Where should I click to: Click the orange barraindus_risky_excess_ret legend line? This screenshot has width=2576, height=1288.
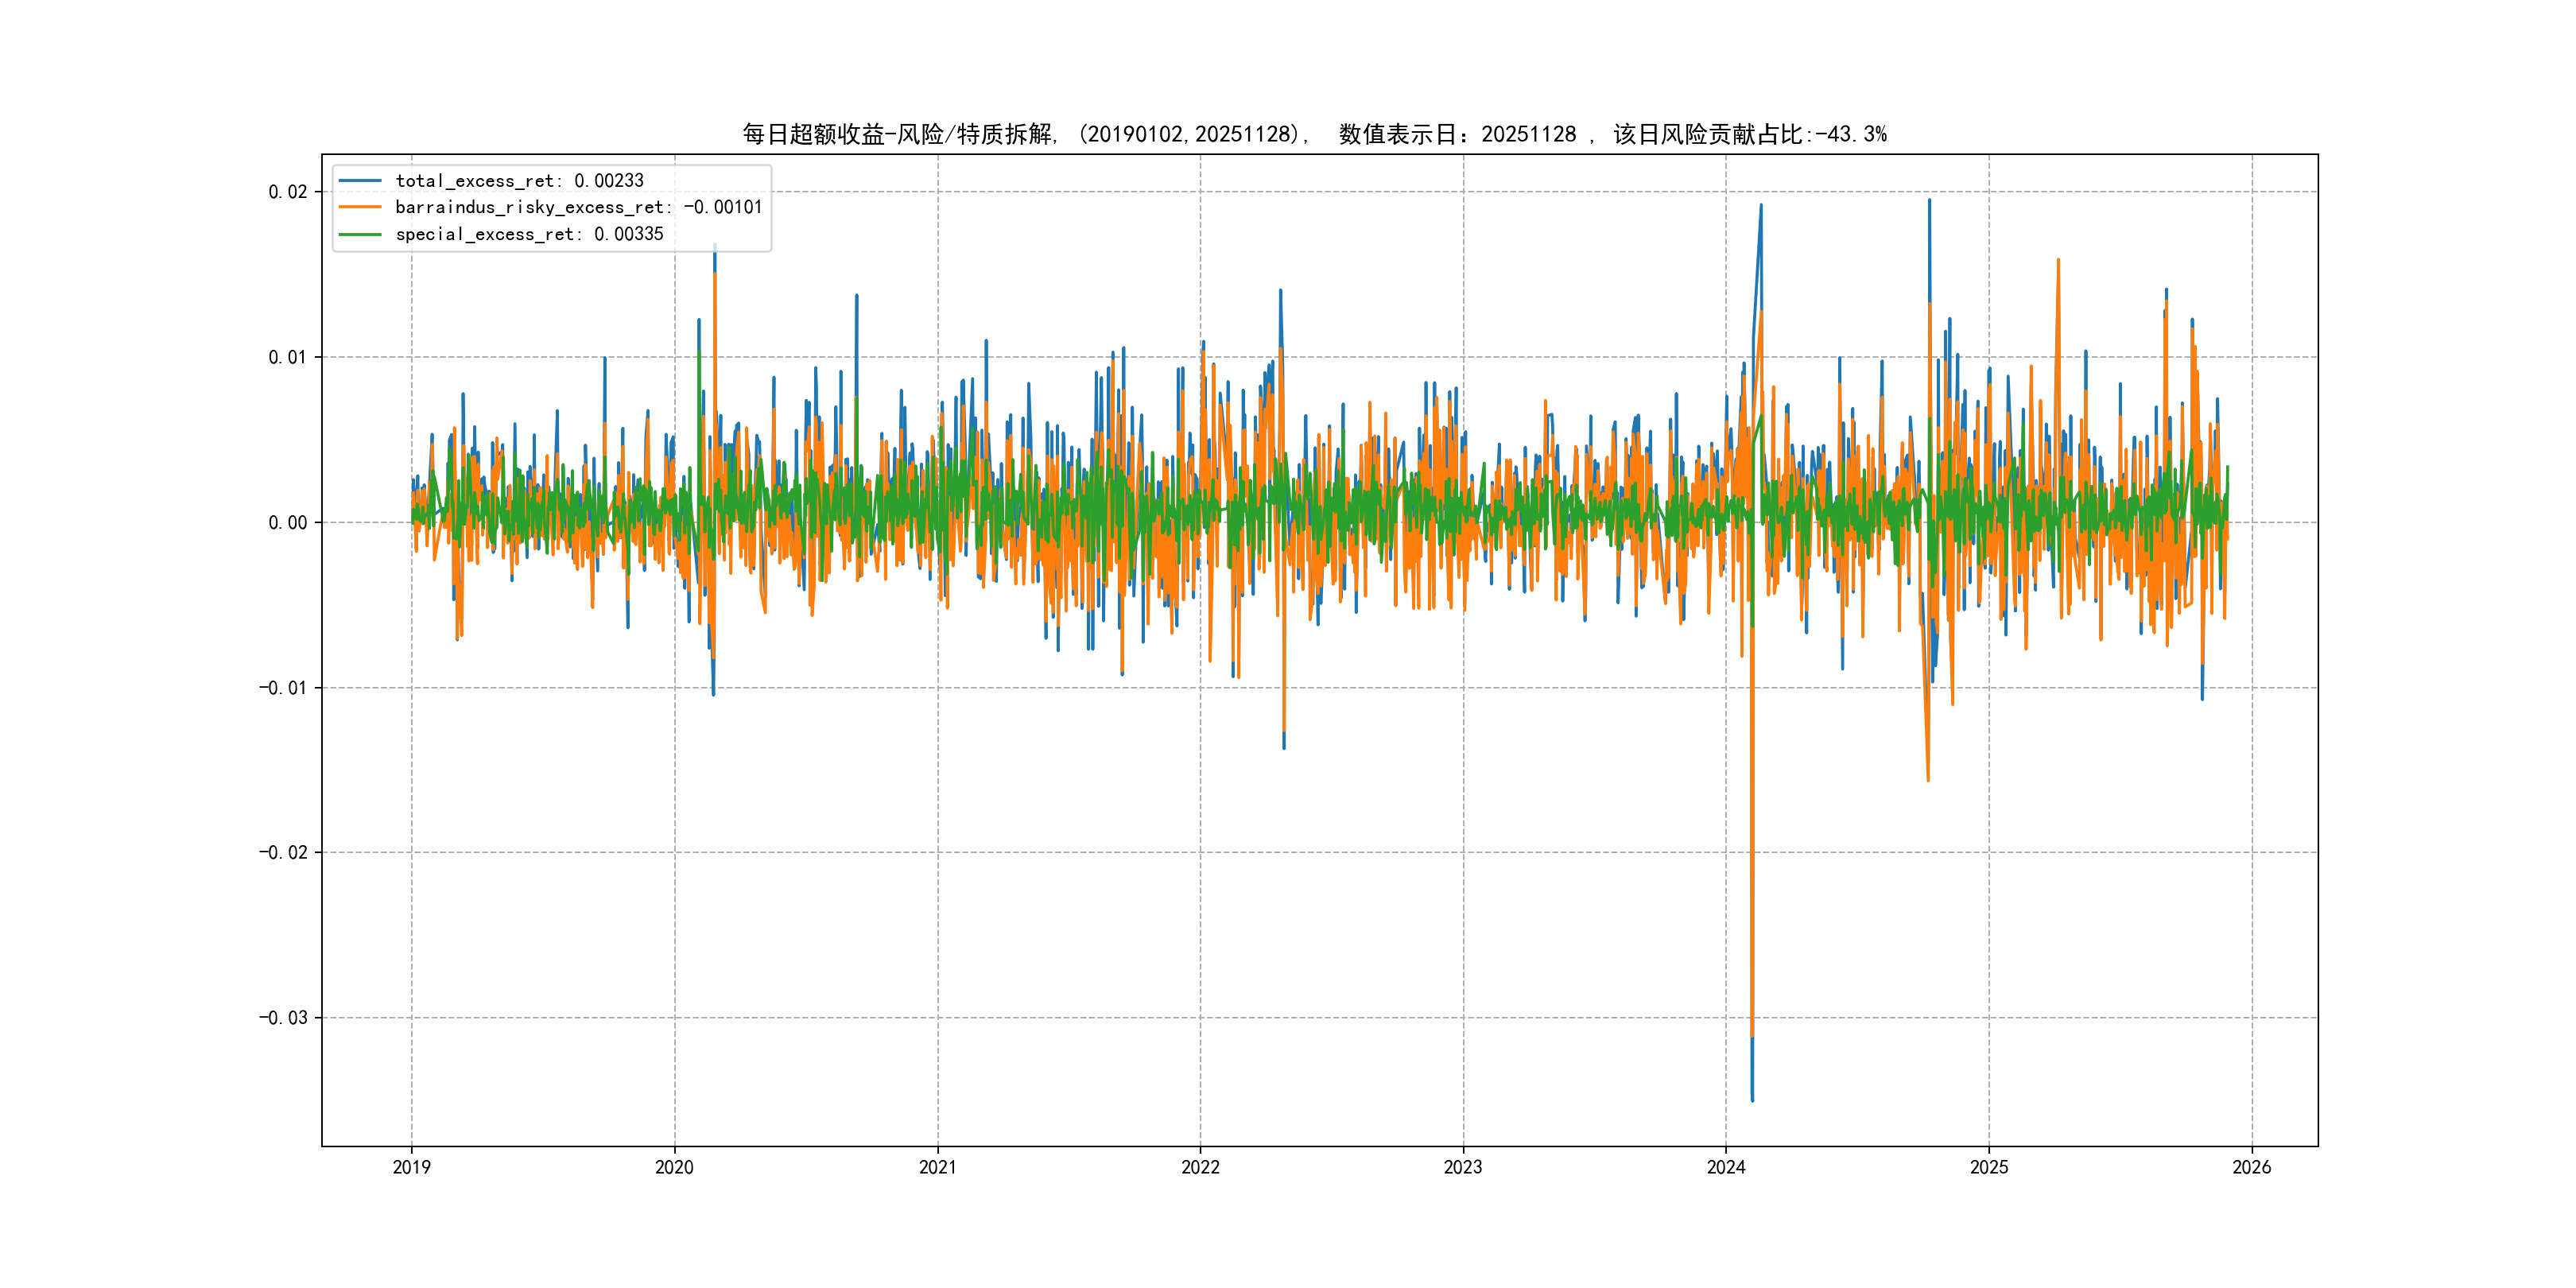point(360,207)
